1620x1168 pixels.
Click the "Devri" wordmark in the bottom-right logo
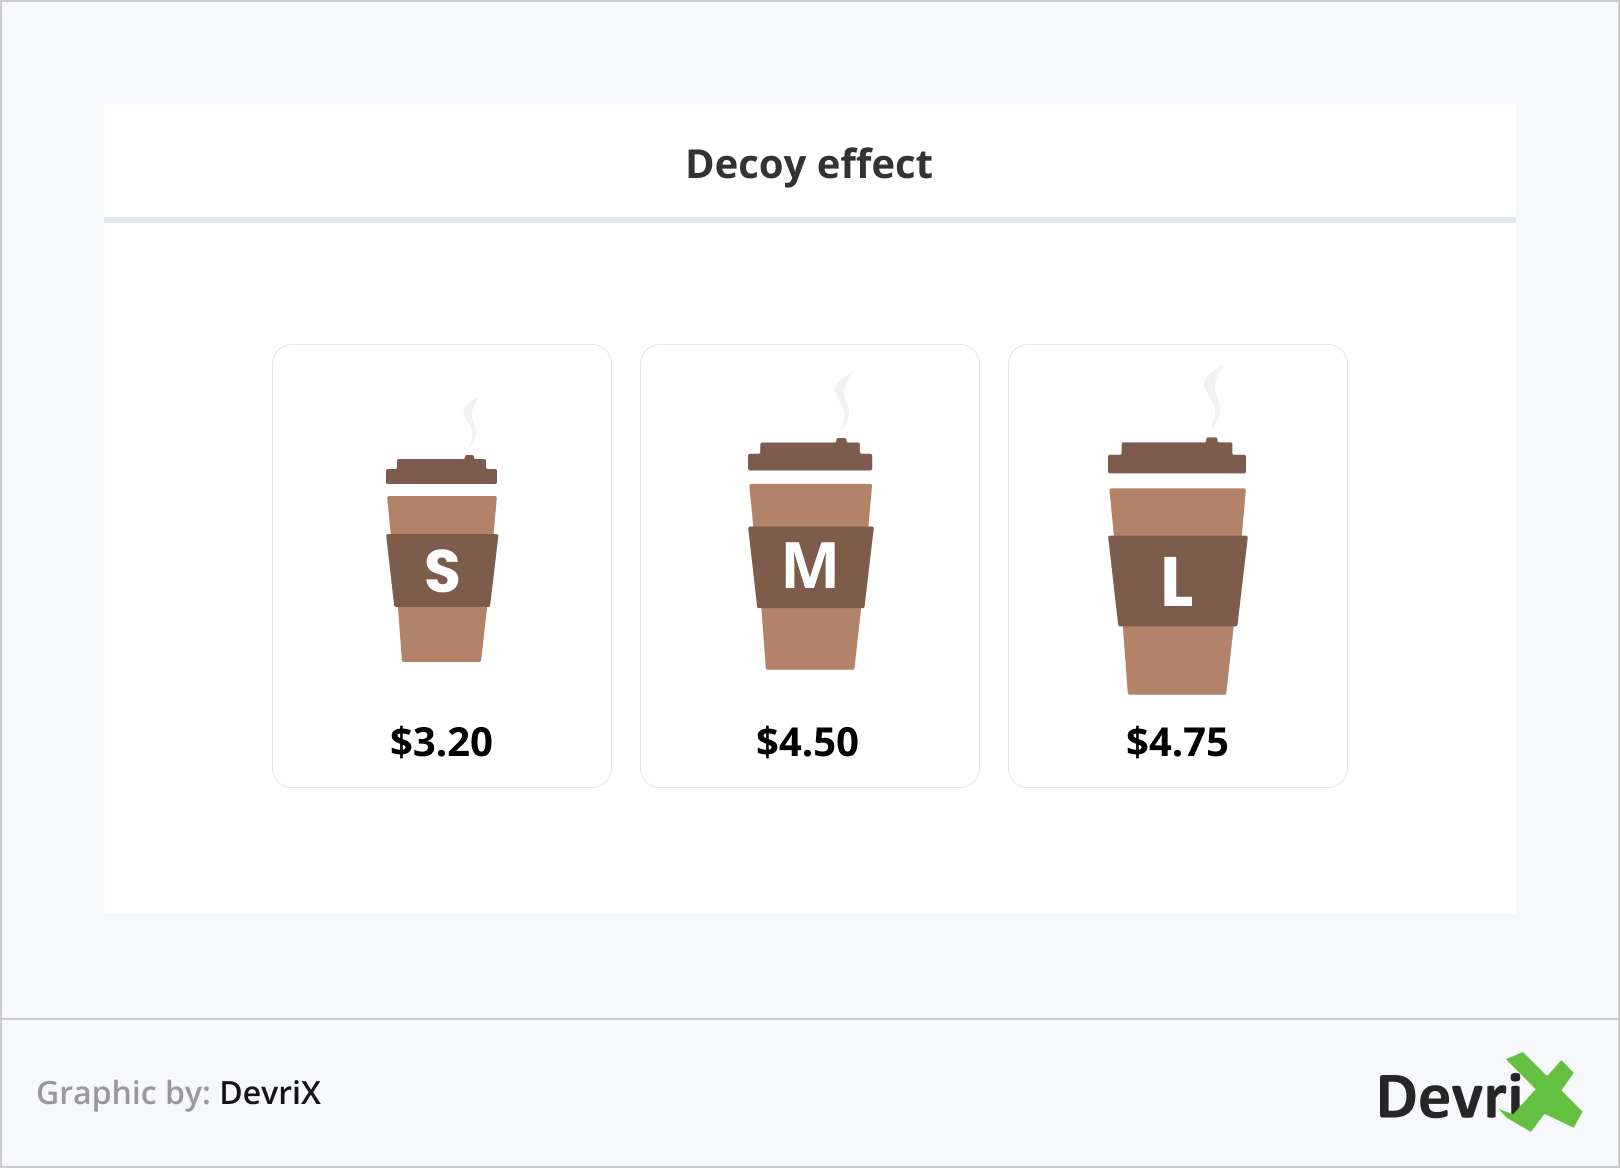click(x=1447, y=1097)
